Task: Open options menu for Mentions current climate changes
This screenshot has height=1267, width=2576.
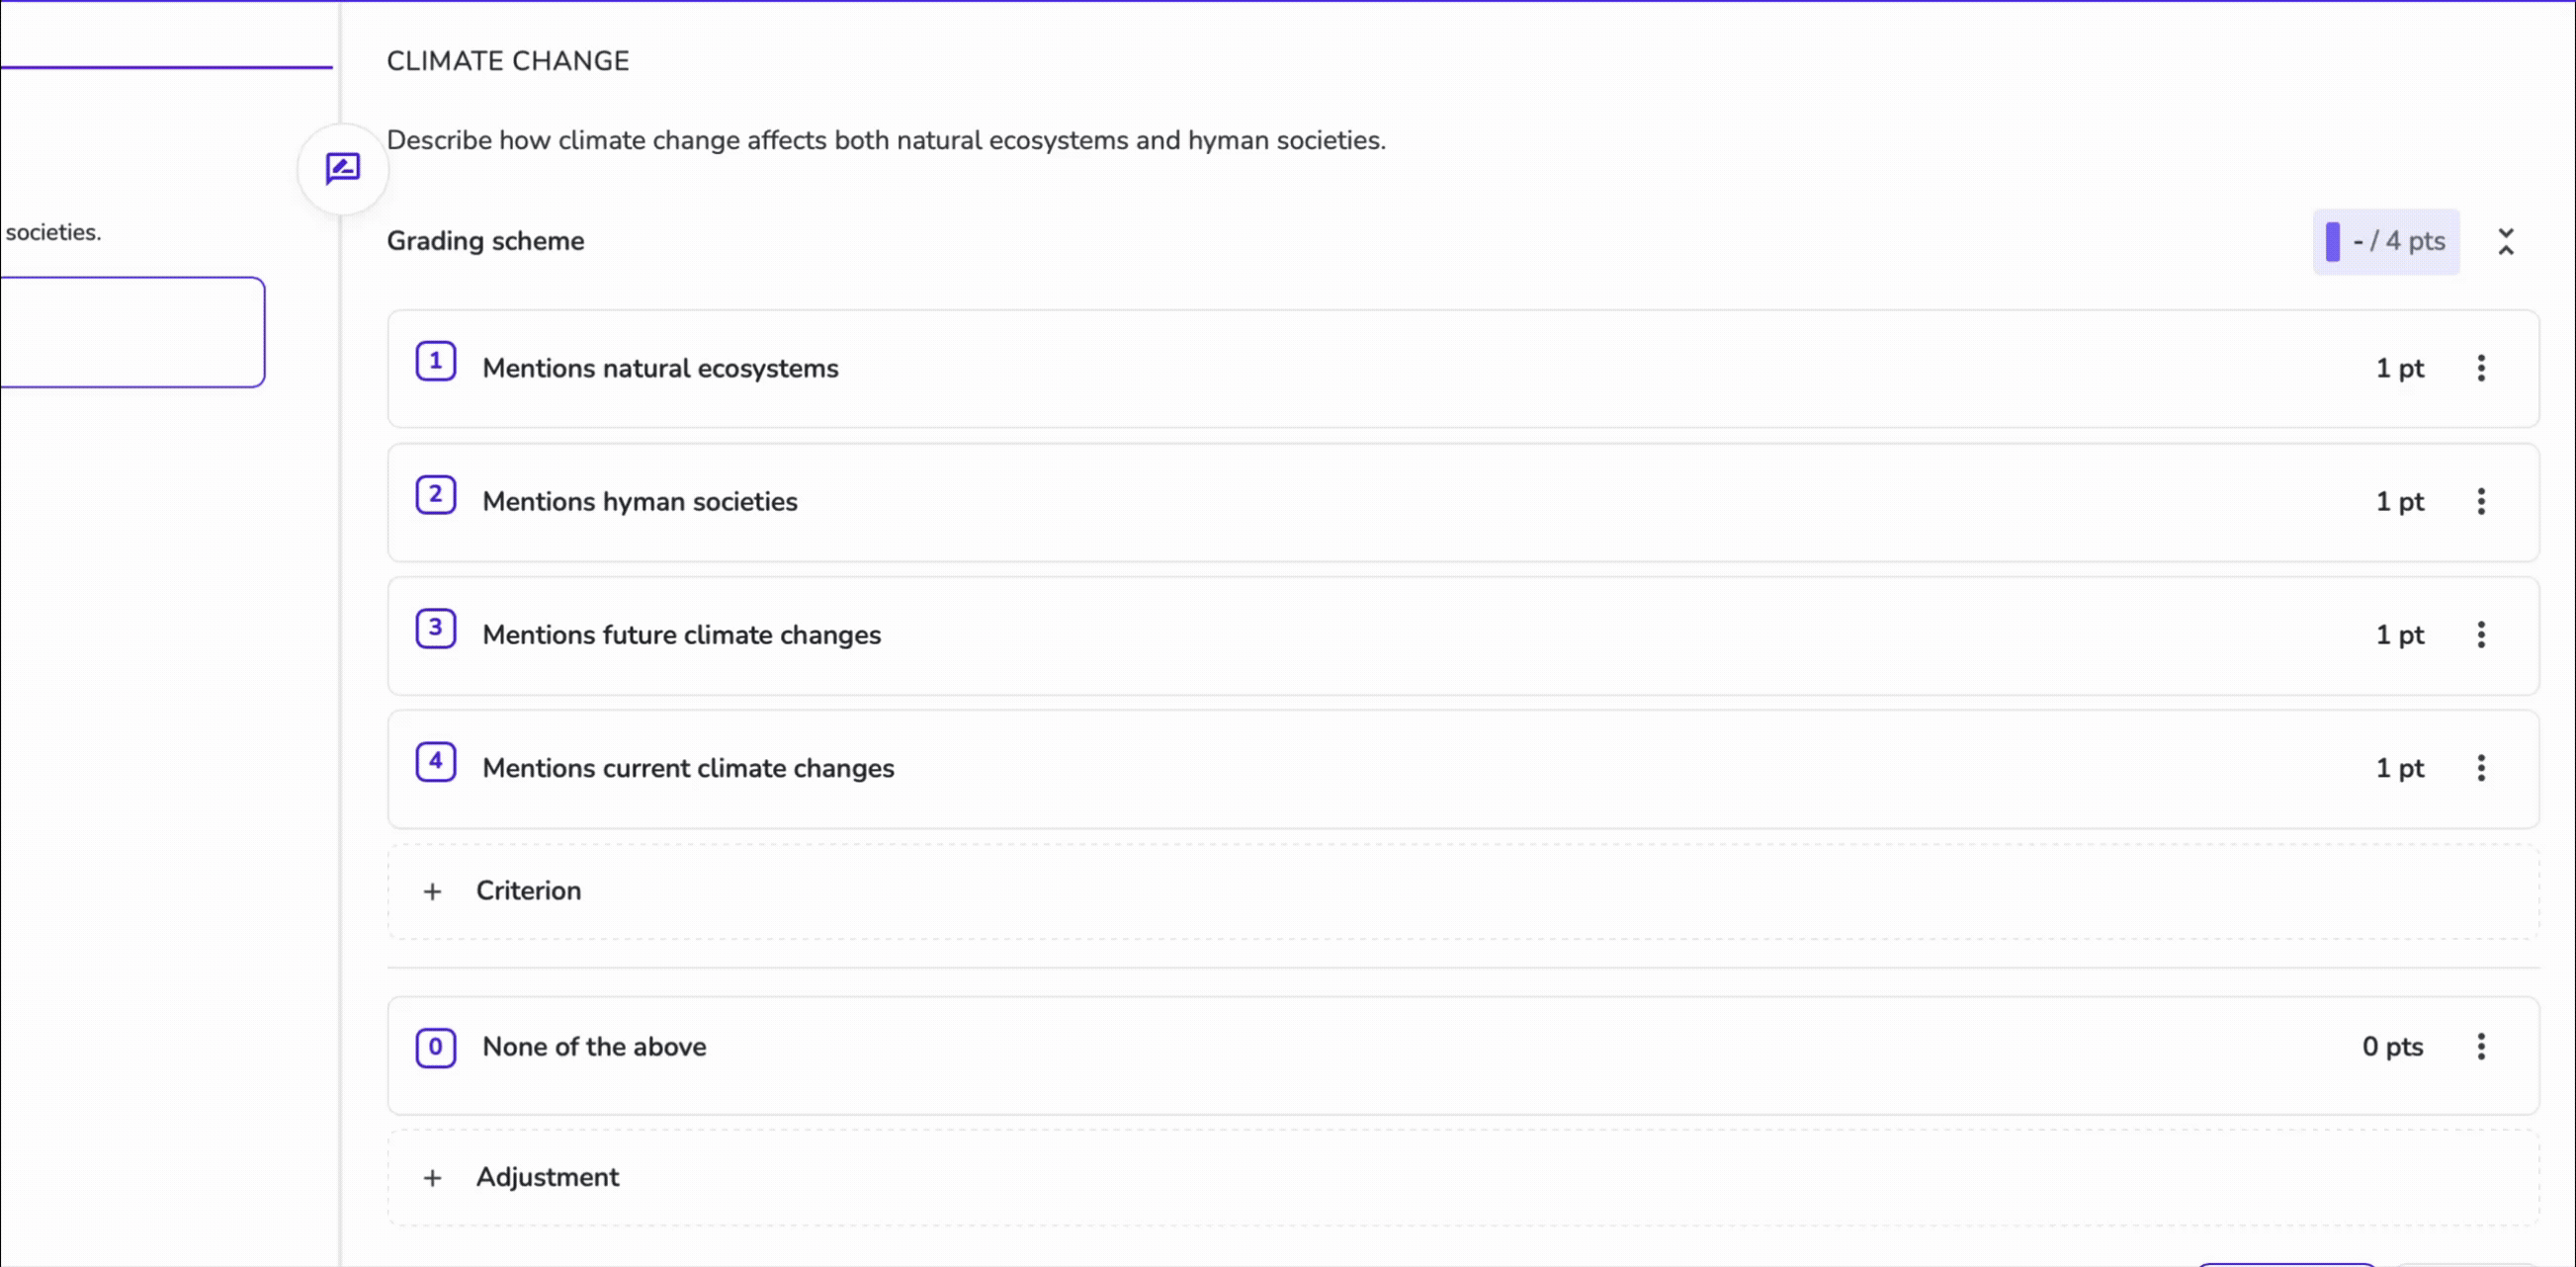Action: click(2480, 768)
